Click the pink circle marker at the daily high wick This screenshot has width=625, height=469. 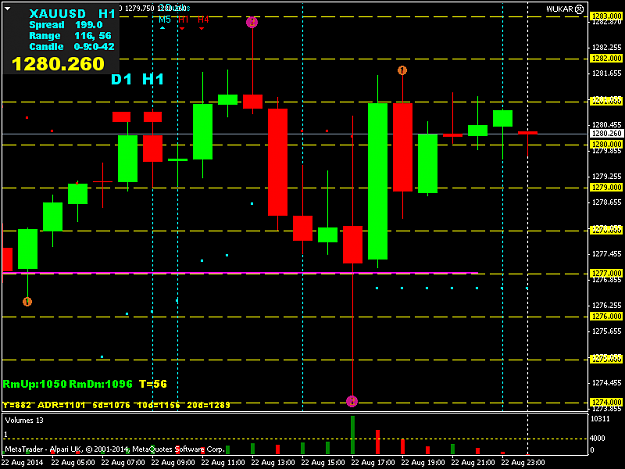click(252, 22)
